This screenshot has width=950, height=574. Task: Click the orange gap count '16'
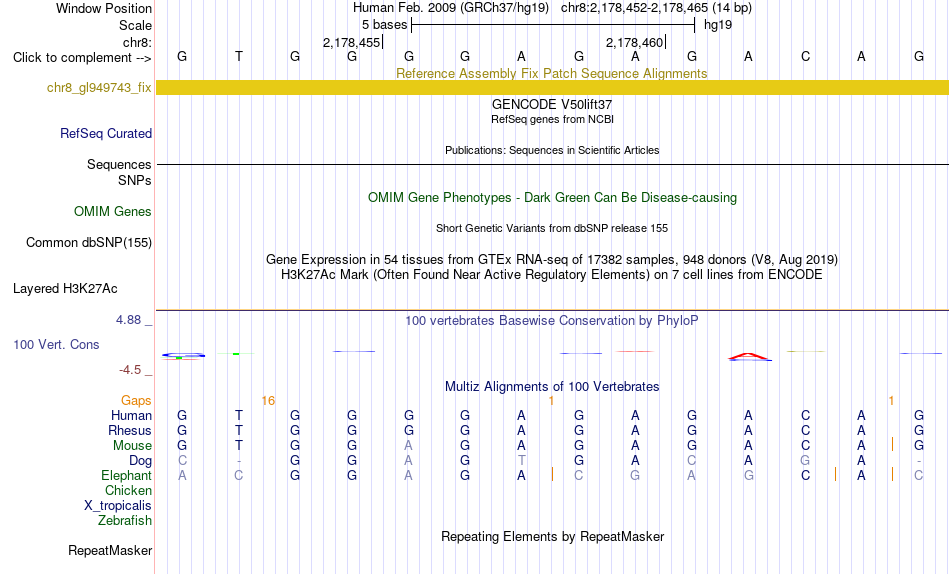[268, 400]
